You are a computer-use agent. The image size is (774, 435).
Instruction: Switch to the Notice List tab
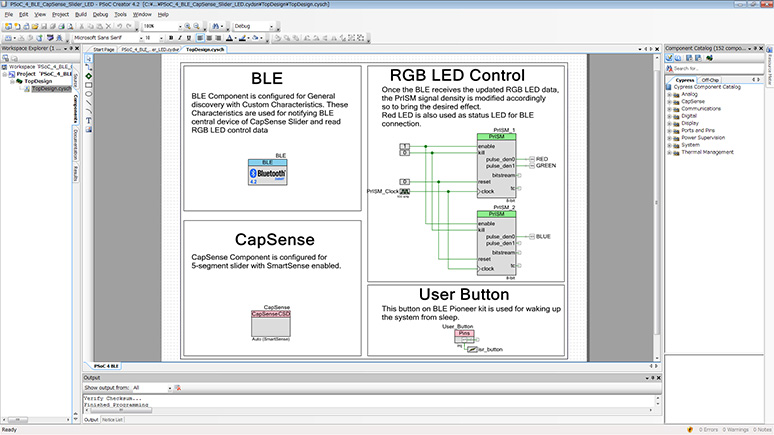coord(112,419)
